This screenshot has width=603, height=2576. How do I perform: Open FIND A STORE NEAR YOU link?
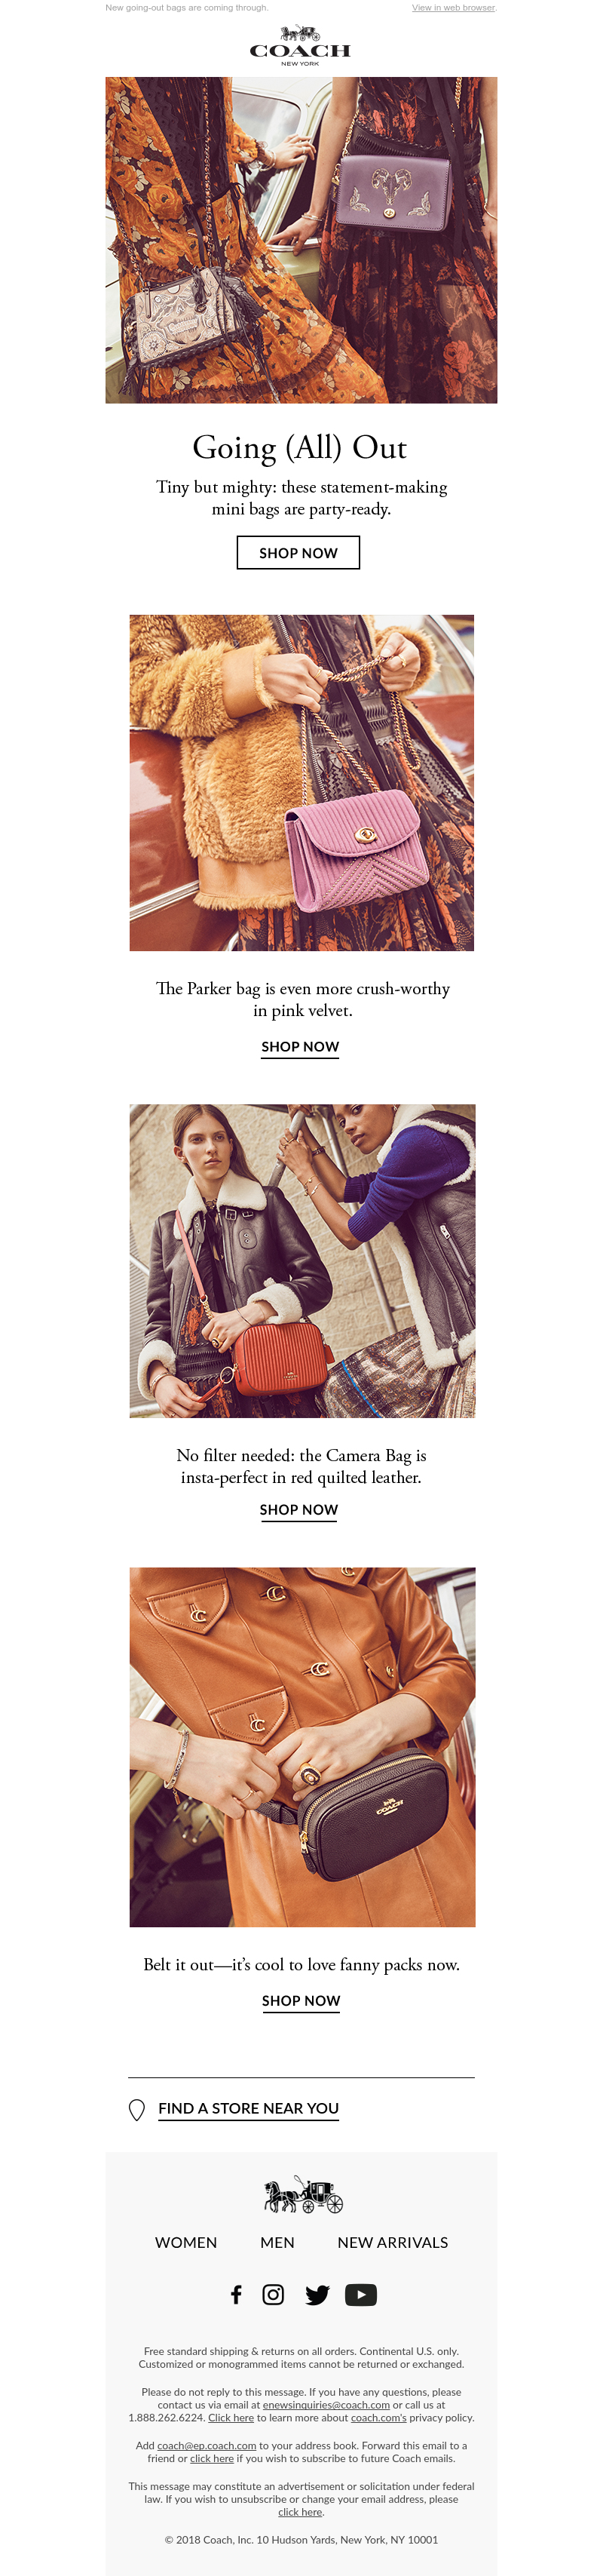pos(248,2108)
